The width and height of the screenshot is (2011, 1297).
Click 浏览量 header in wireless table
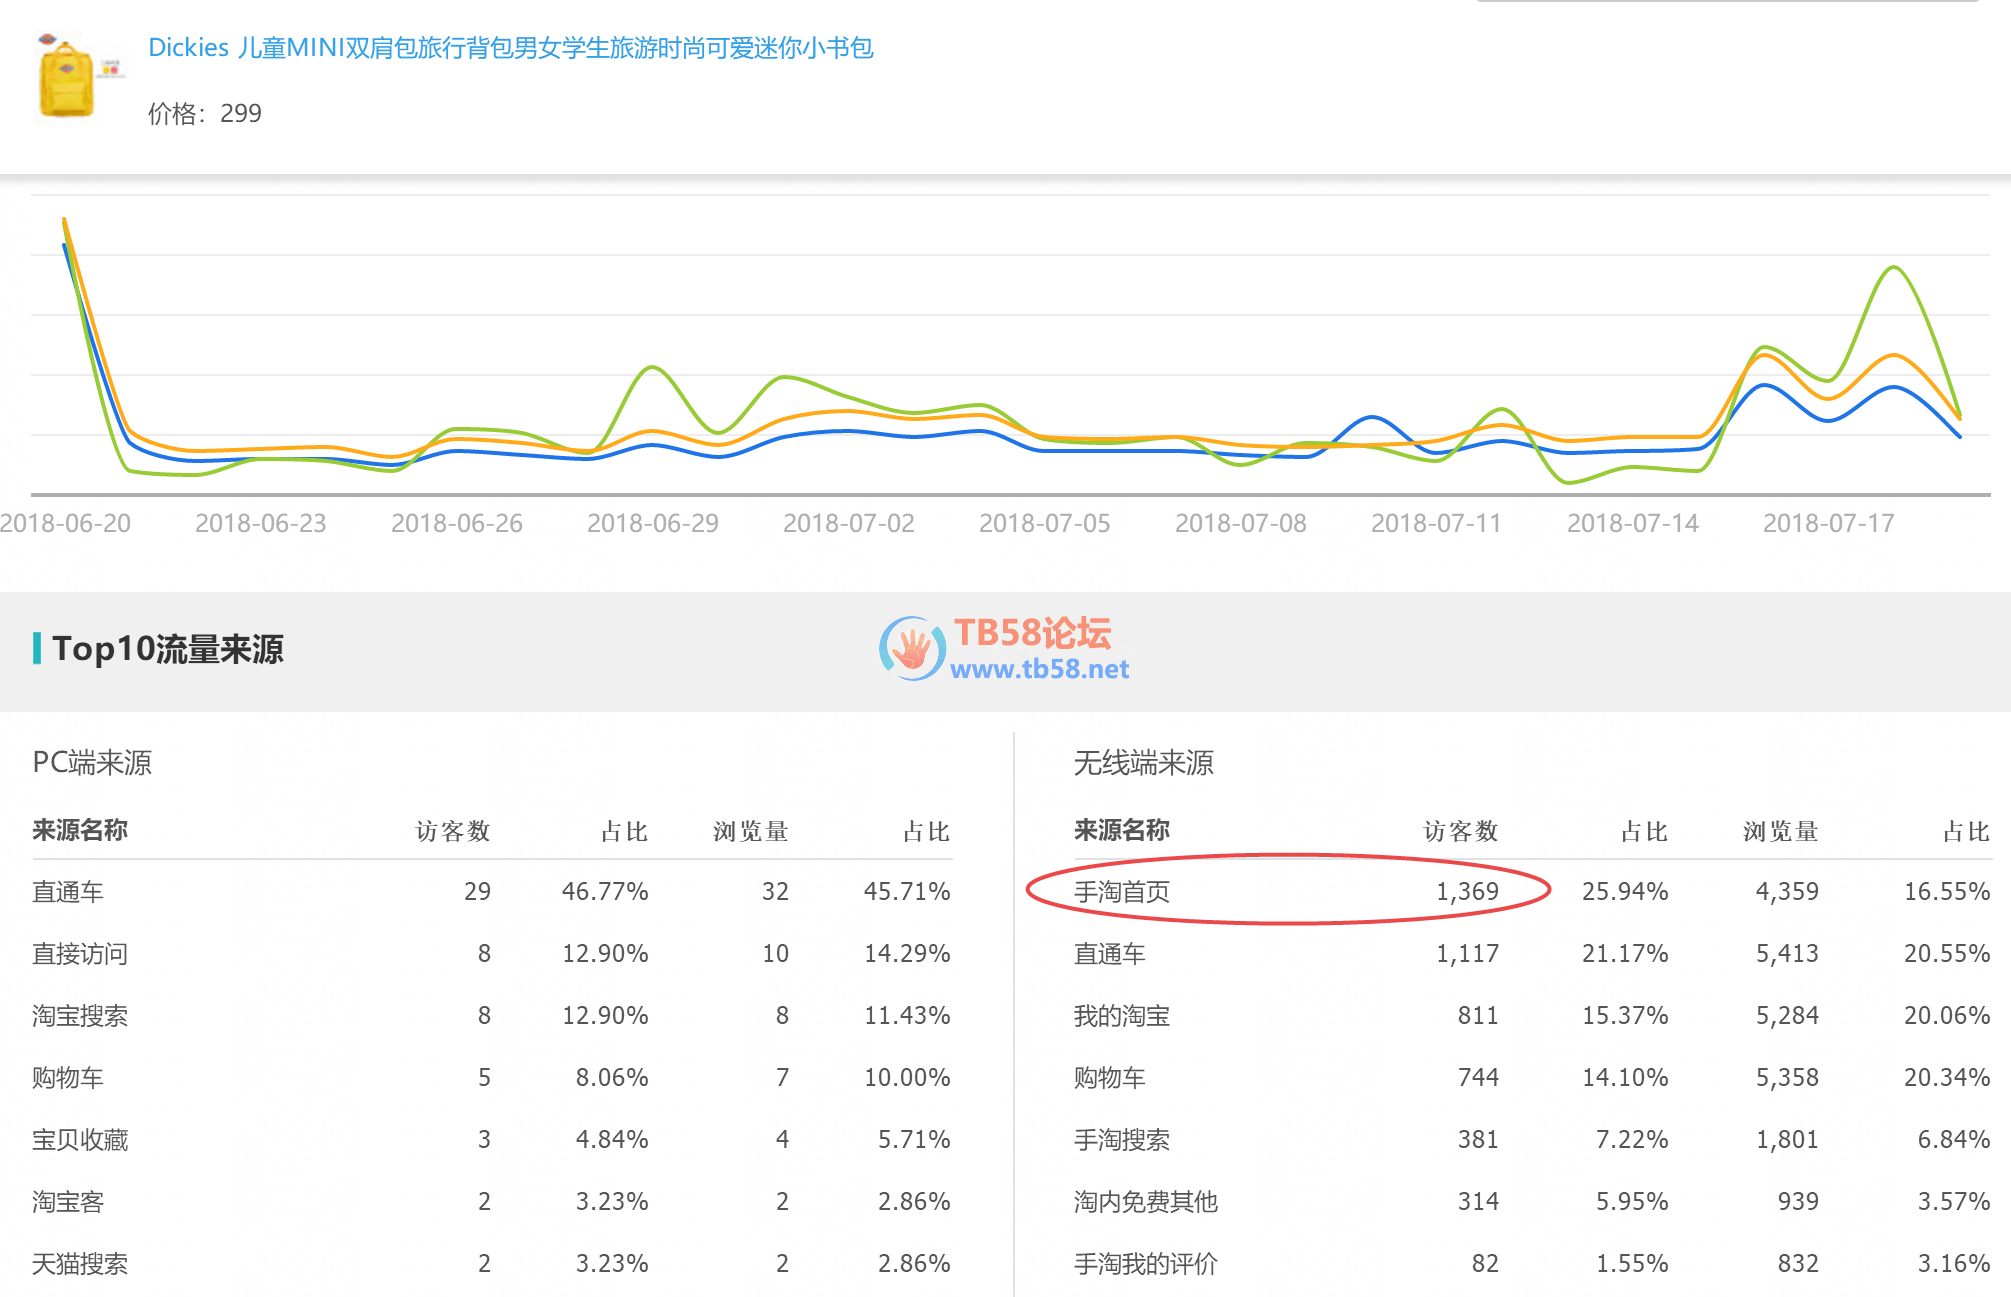(1781, 831)
